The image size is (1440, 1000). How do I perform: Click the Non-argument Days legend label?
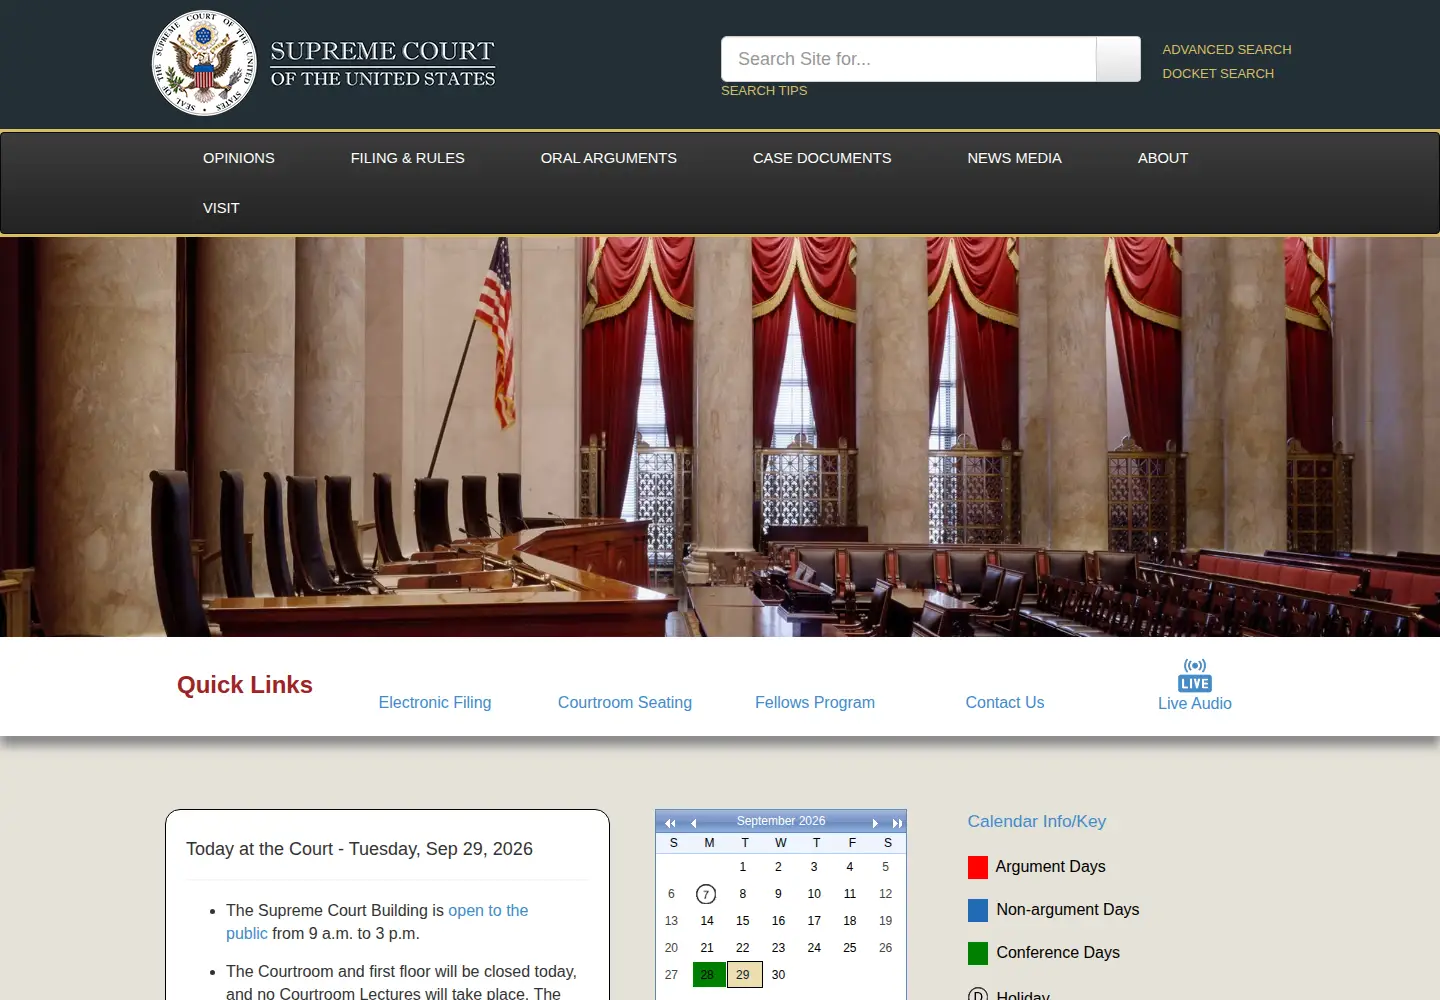(1067, 909)
